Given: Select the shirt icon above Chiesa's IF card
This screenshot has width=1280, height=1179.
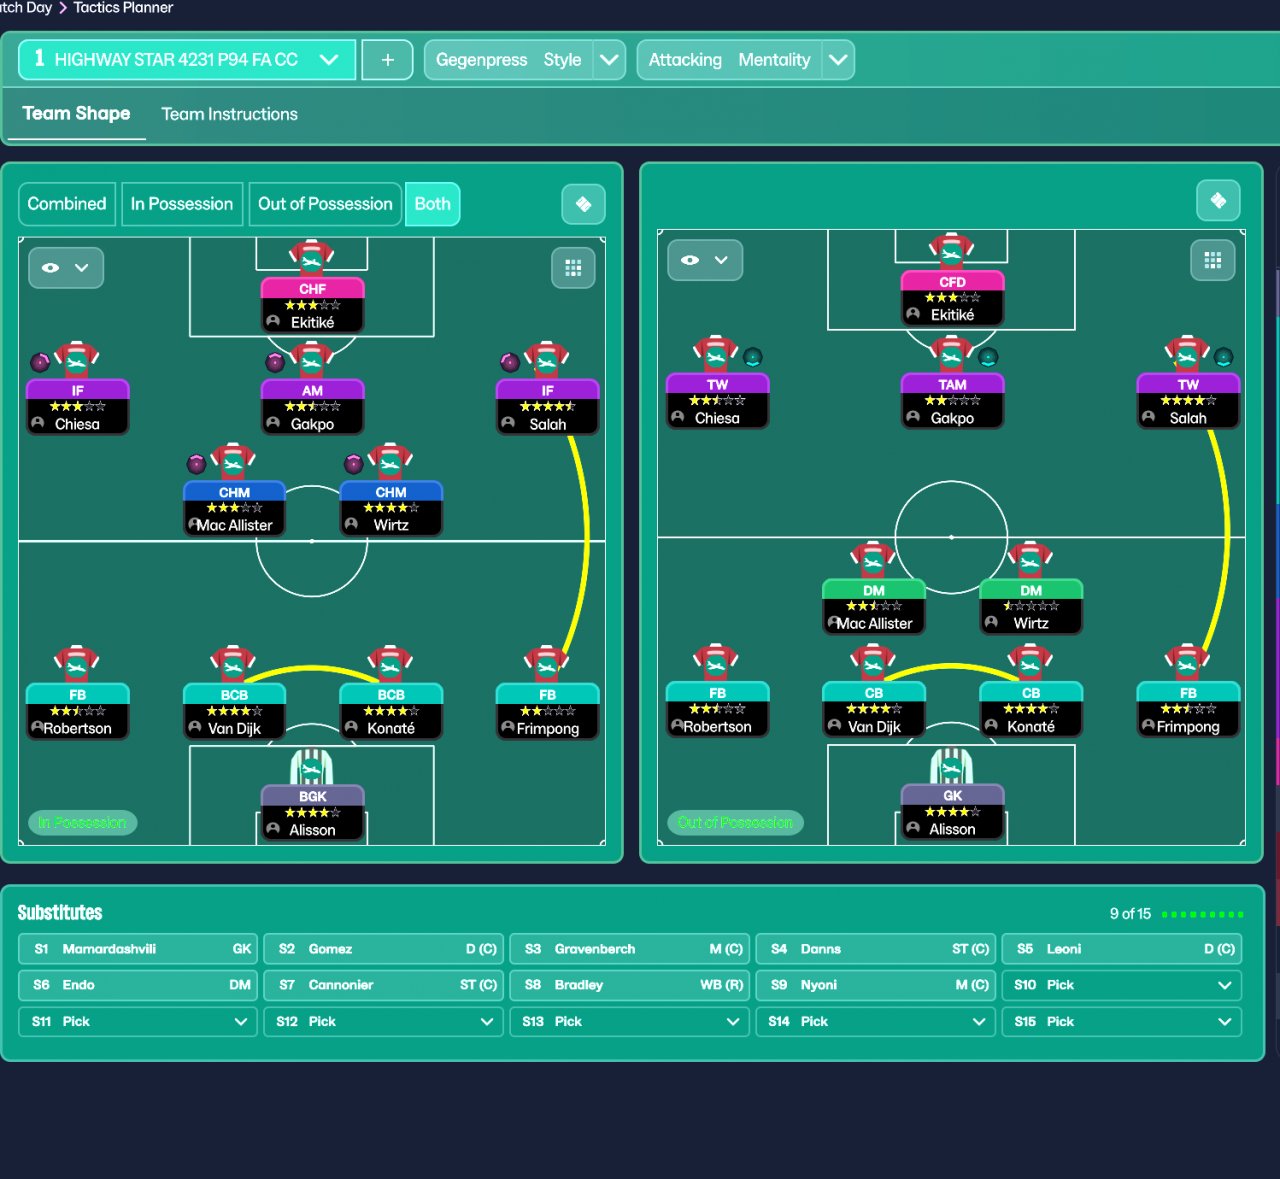Looking at the screenshot, I should (77, 359).
